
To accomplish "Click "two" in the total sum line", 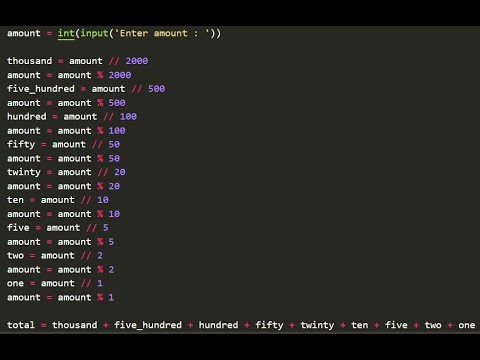I will pyautogui.click(x=433, y=325).
